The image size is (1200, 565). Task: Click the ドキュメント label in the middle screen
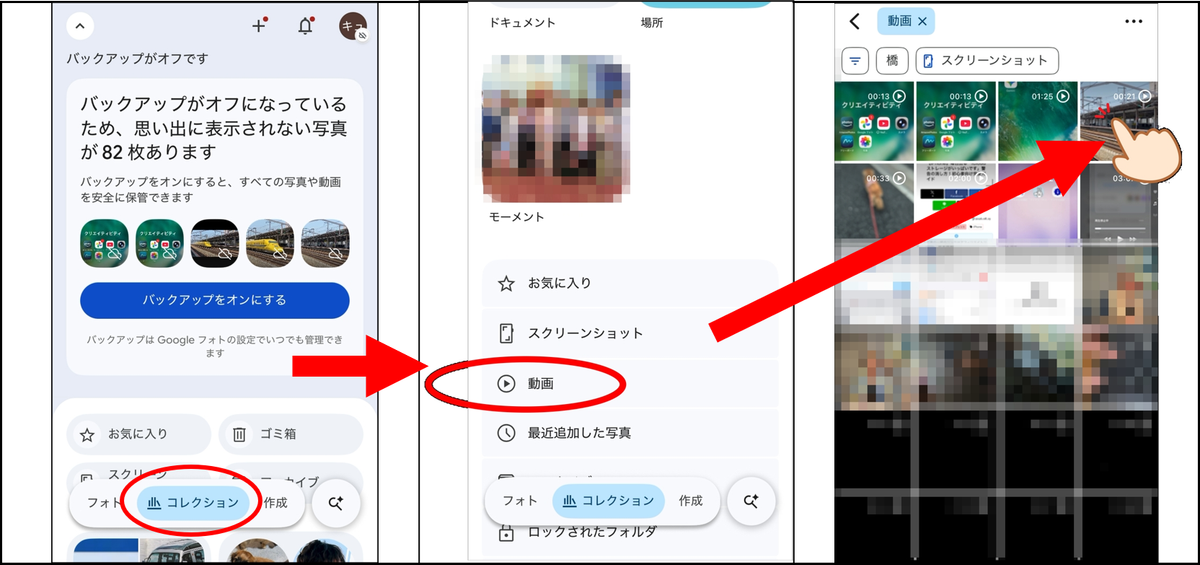coord(522,22)
